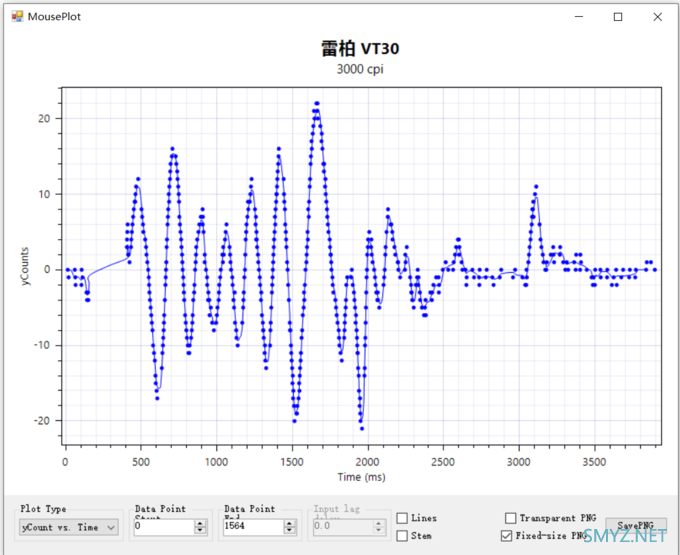Enable the Stem checkbox
Image resolution: width=680 pixels, height=555 pixels.
(402, 536)
